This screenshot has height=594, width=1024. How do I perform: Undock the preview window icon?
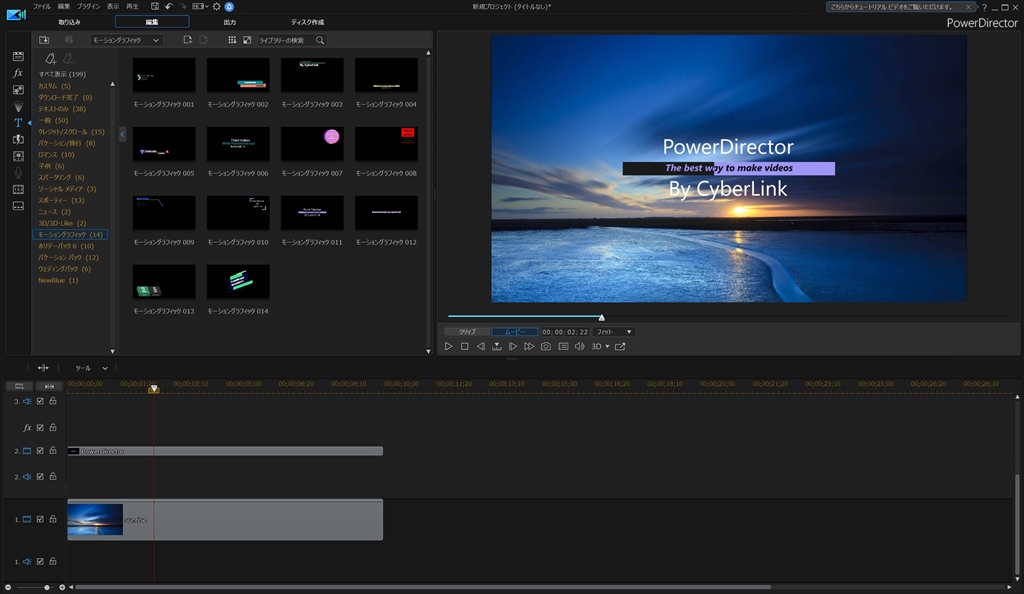coord(620,347)
